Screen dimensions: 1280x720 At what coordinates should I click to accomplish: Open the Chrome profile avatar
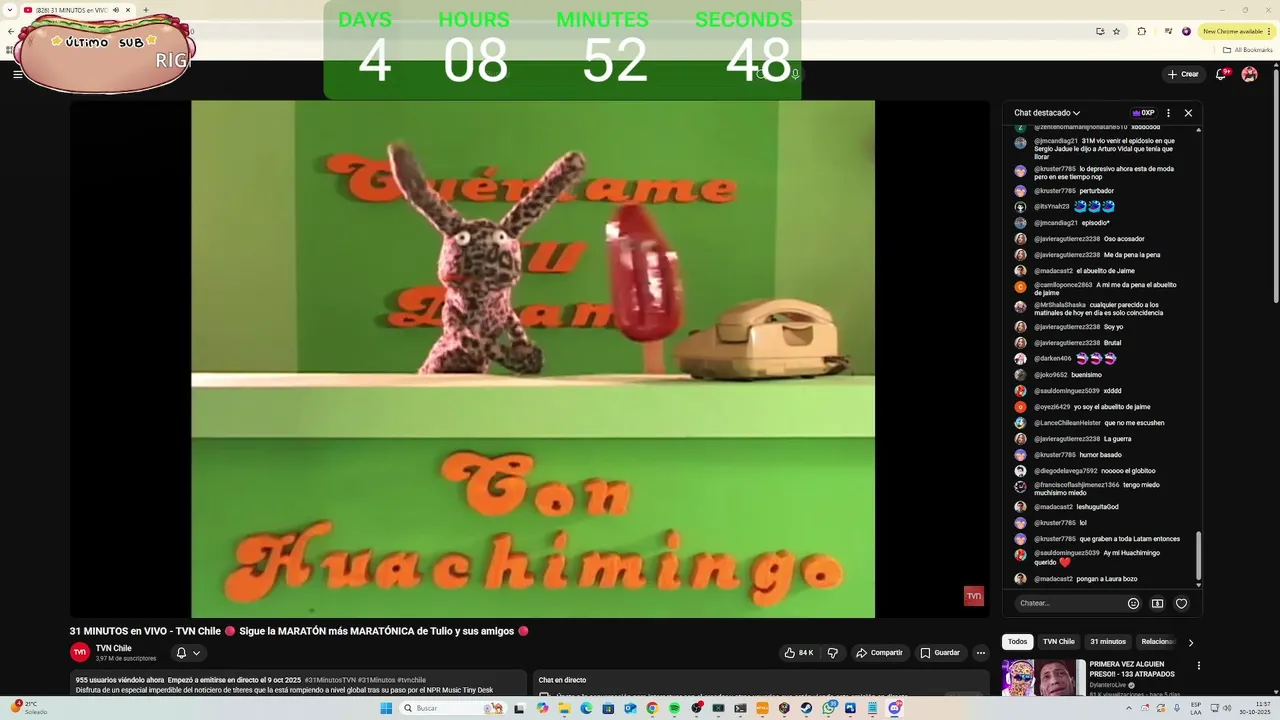tap(1187, 31)
